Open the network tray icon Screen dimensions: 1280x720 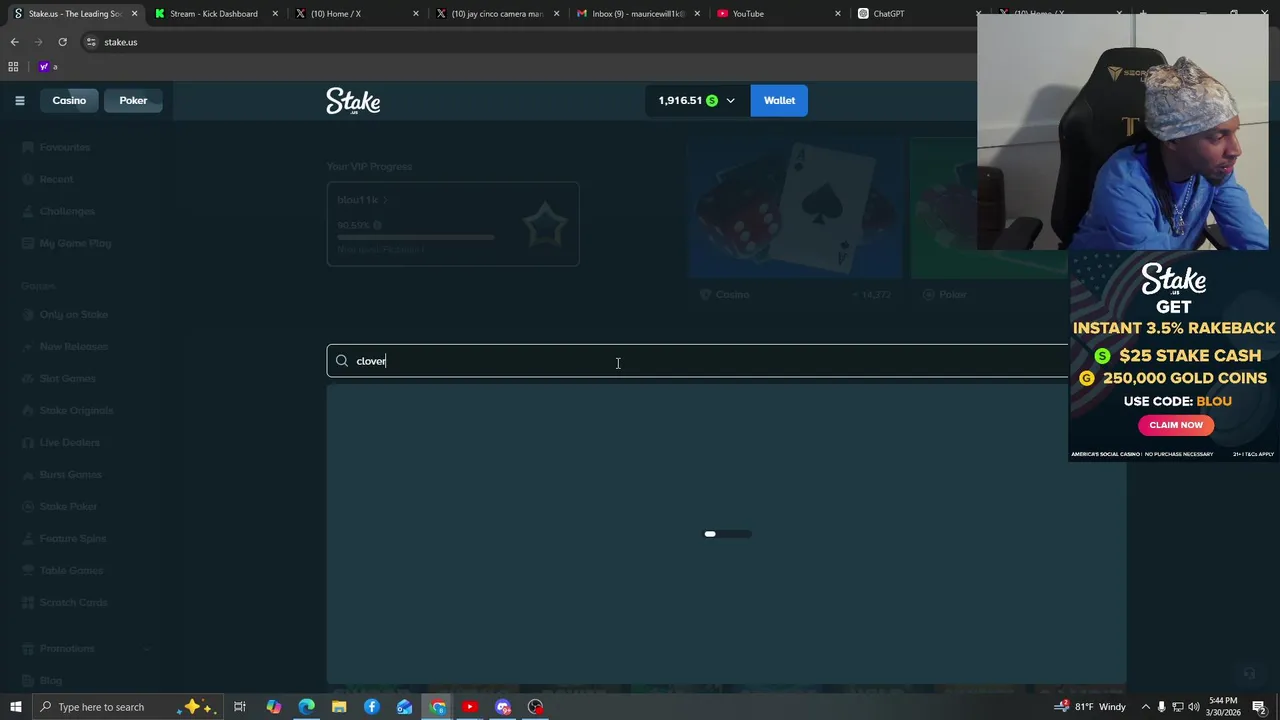[x=1178, y=707]
